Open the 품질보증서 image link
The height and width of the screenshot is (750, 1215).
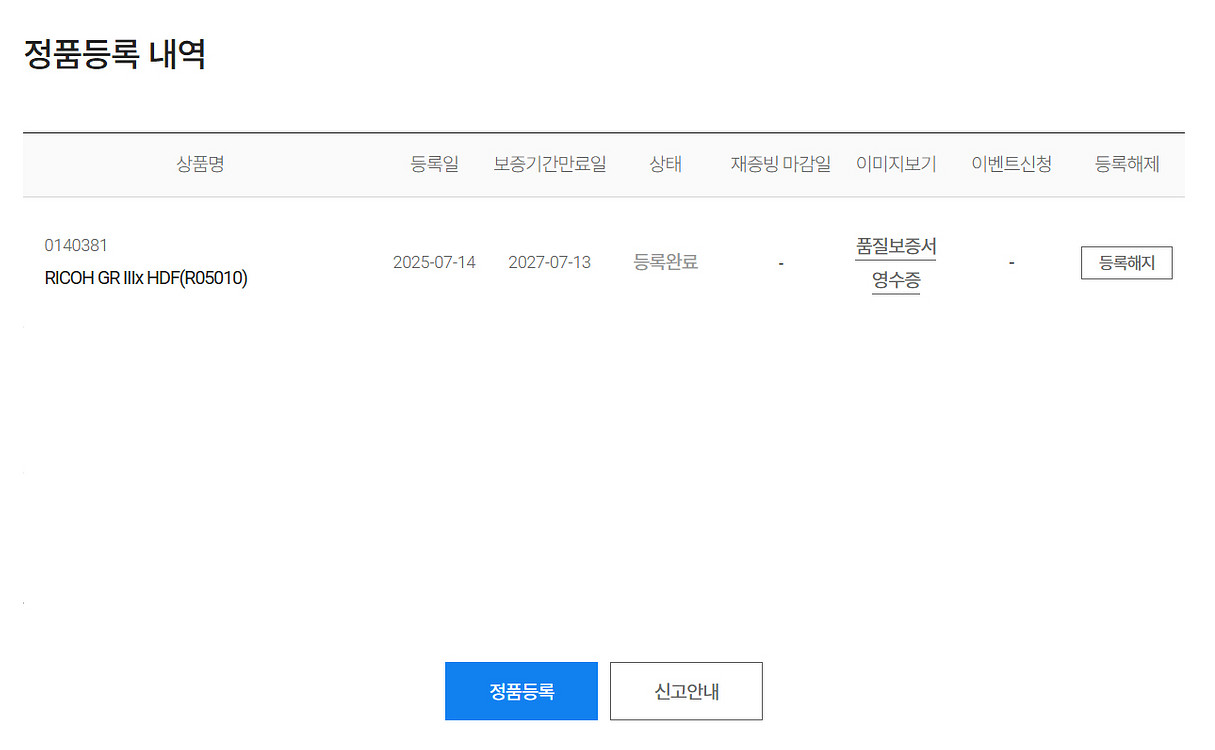896,246
